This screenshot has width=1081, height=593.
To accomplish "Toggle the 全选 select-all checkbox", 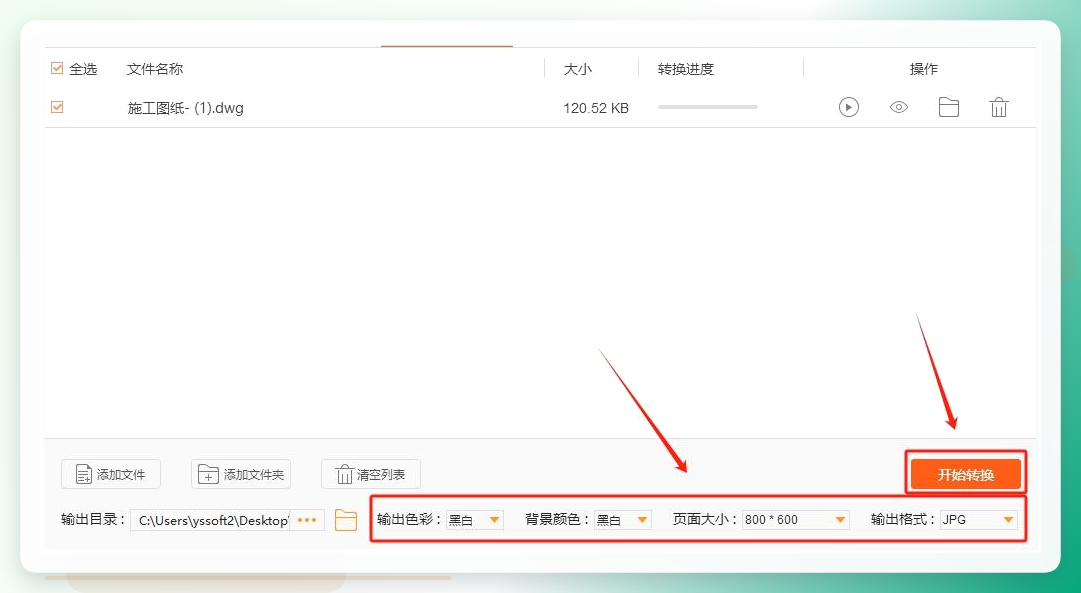I will [57, 68].
